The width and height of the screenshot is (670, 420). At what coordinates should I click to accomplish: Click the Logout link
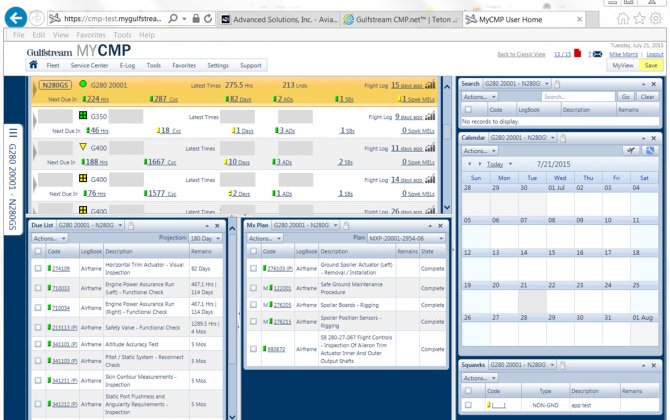click(655, 54)
